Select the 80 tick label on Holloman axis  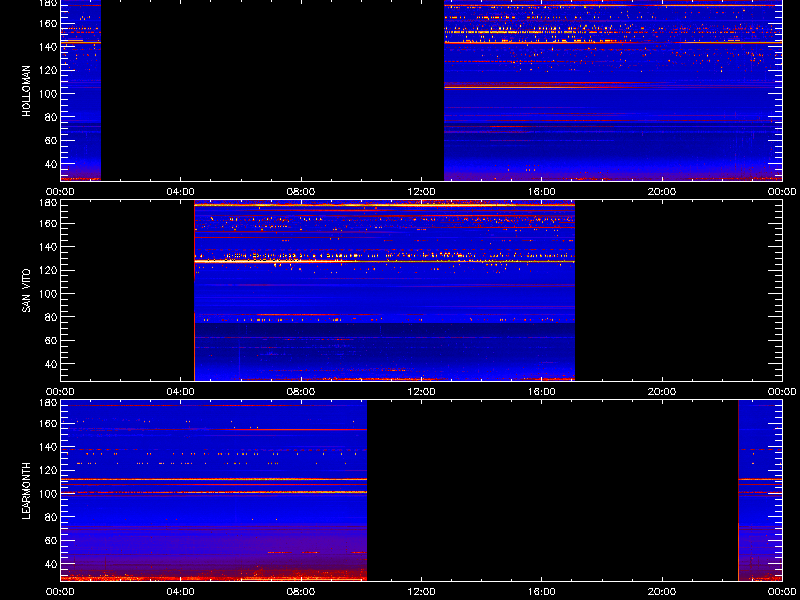tap(52, 117)
